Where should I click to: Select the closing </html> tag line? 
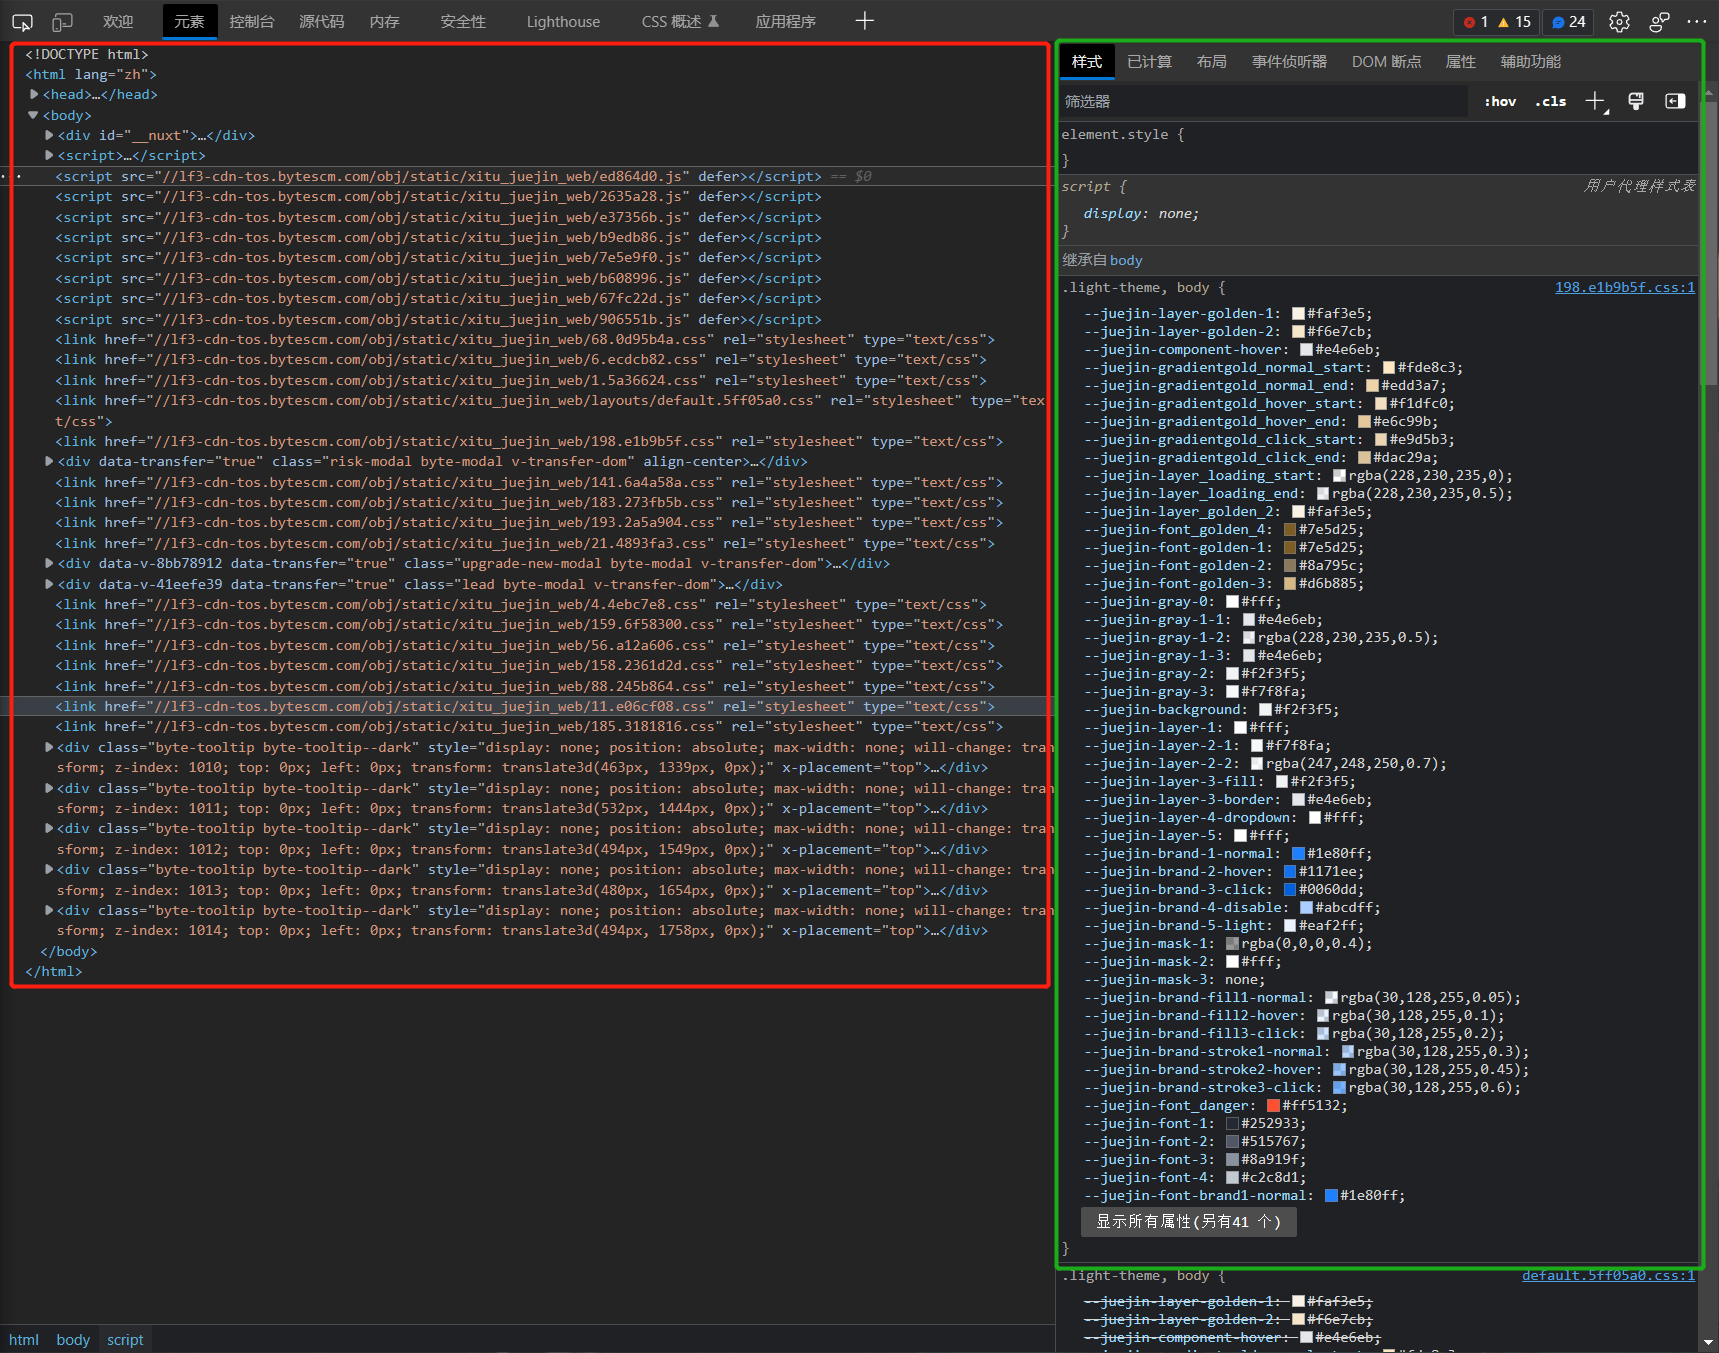pyautogui.click(x=54, y=972)
